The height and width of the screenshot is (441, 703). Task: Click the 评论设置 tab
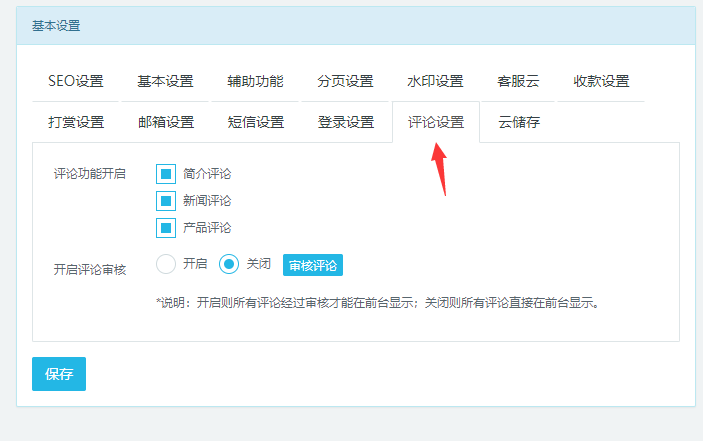435,123
